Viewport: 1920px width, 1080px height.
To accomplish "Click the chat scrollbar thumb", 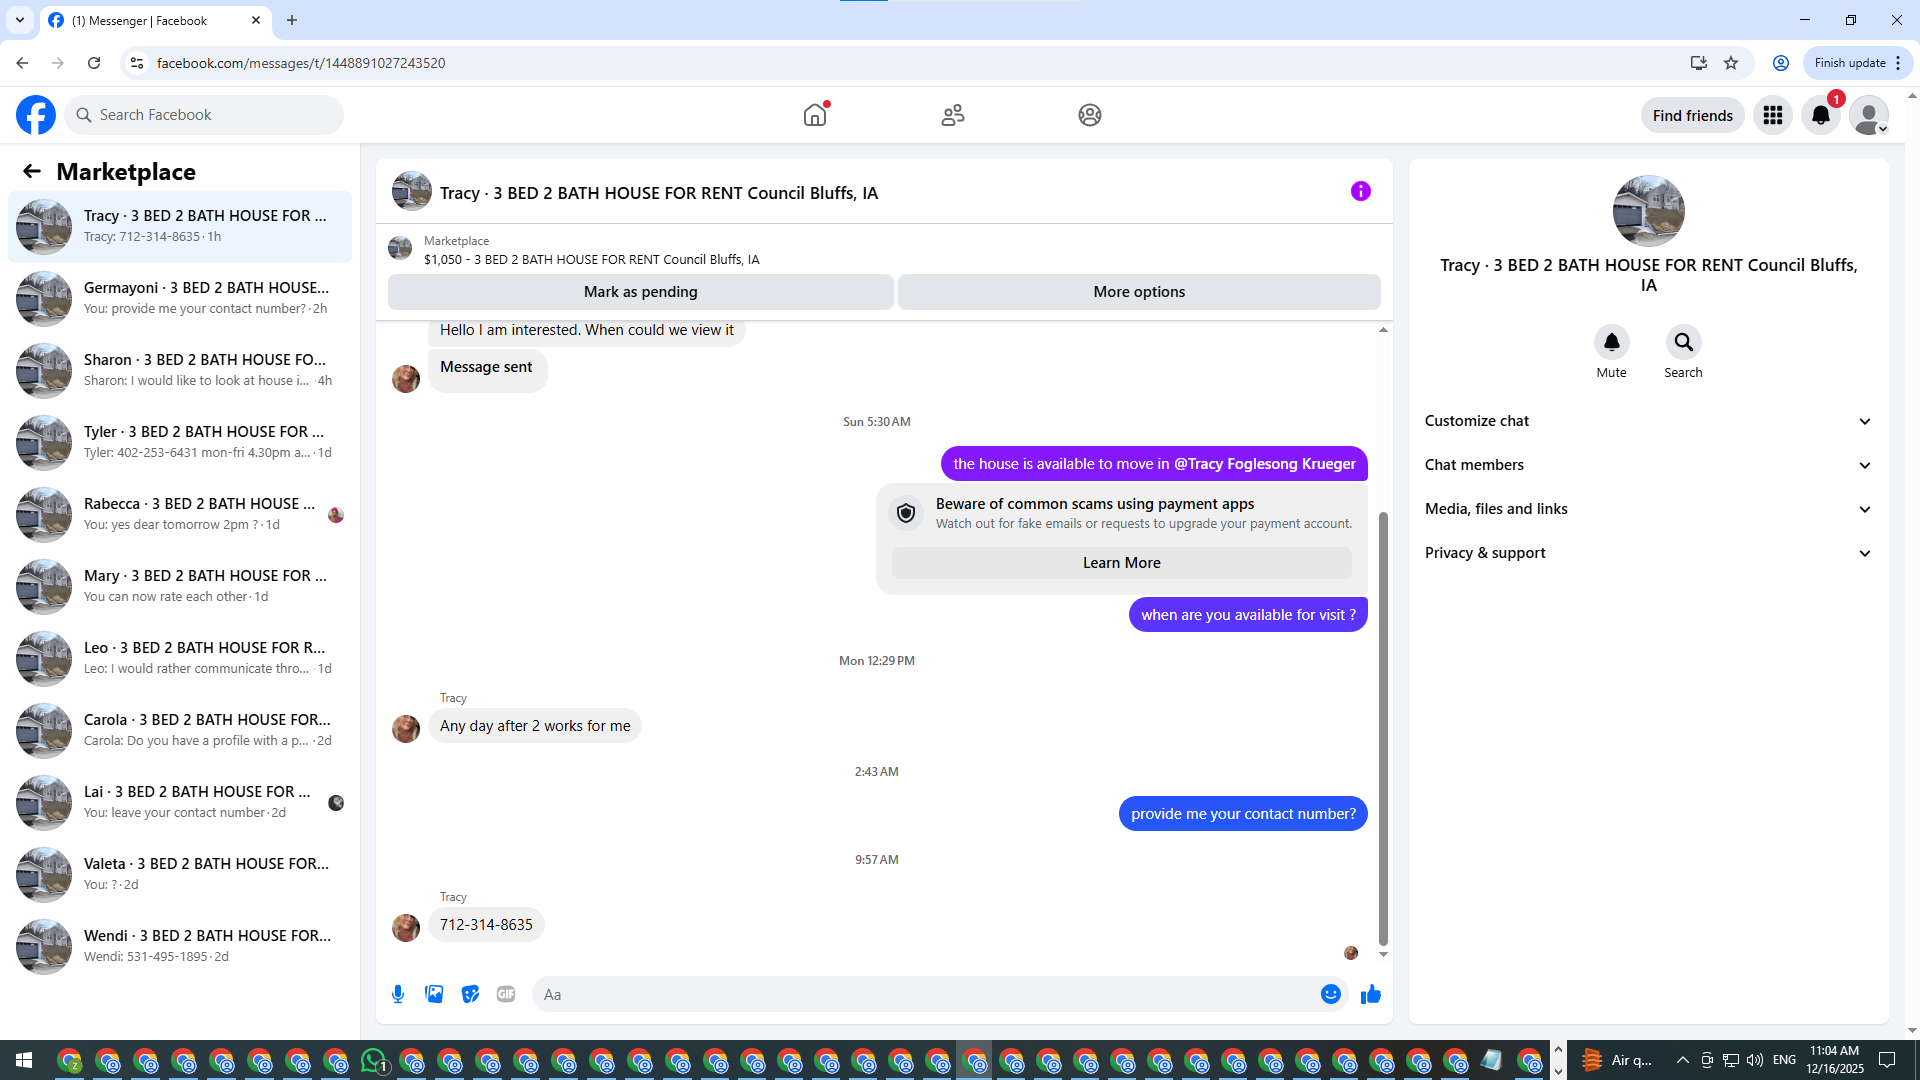I will tap(1383, 728).
